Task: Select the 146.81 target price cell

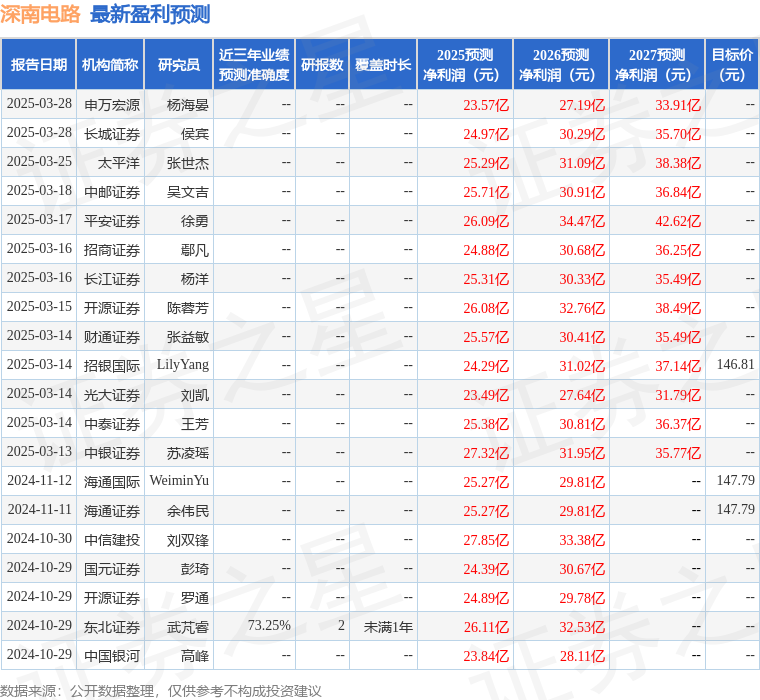Action: (x=735, y=365)
